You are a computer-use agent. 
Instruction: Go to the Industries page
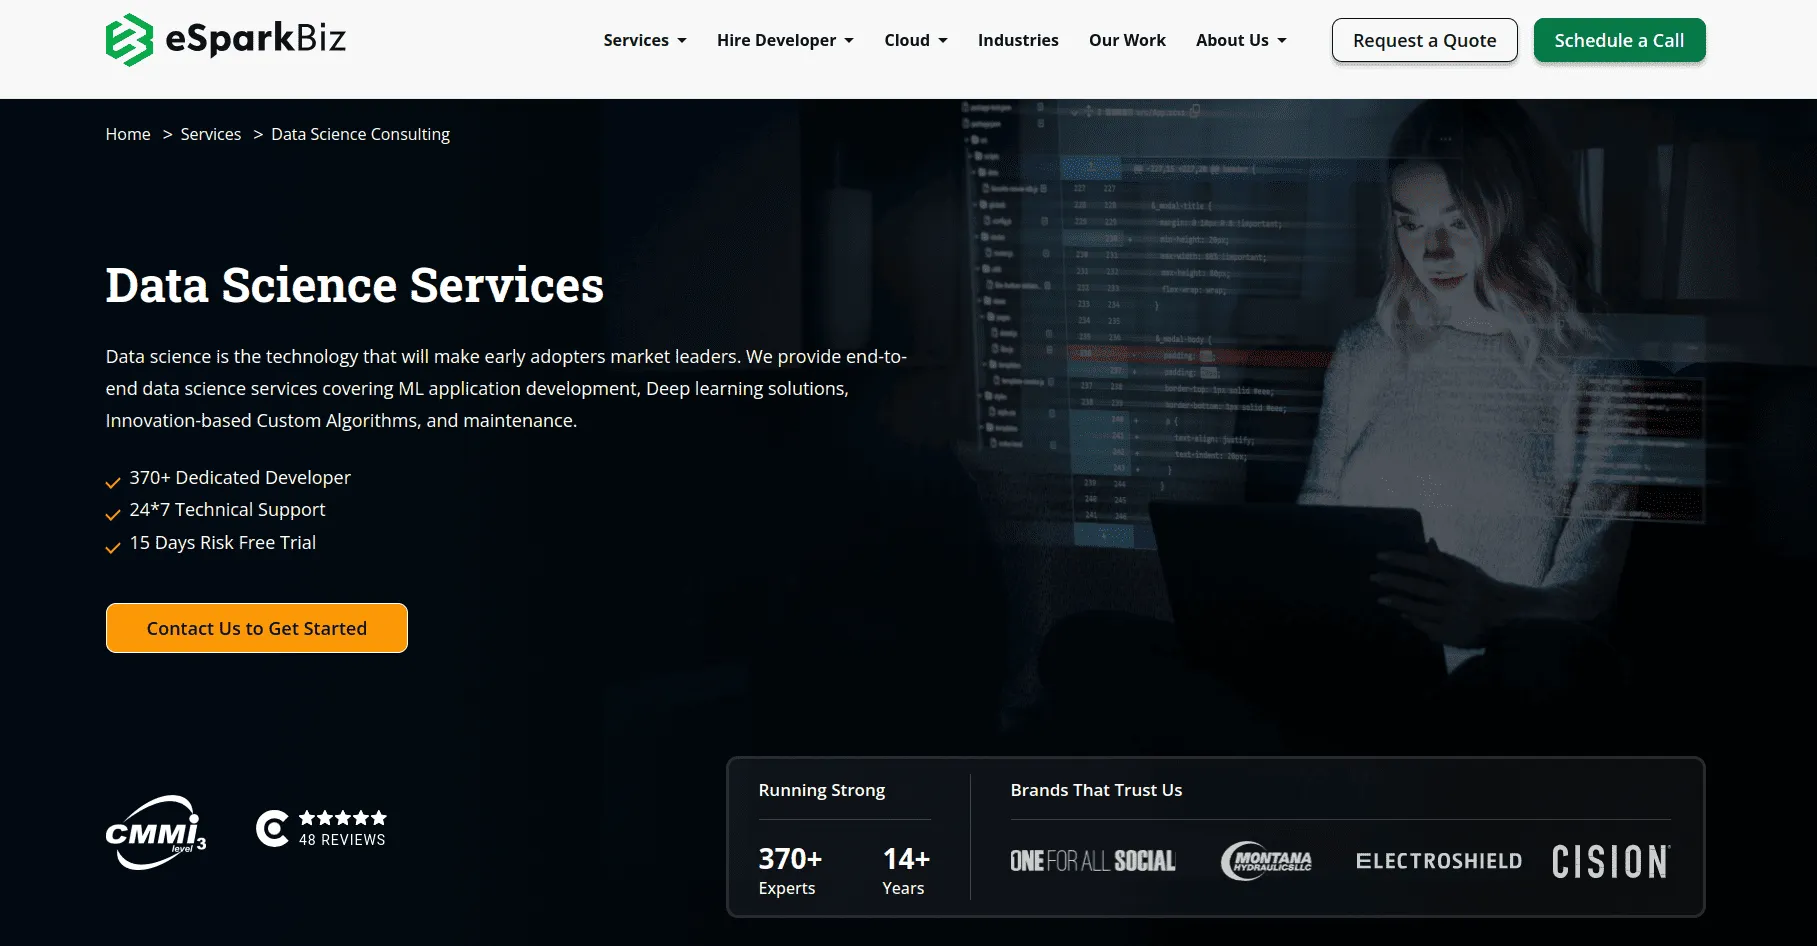click(x=1017, y=40)
